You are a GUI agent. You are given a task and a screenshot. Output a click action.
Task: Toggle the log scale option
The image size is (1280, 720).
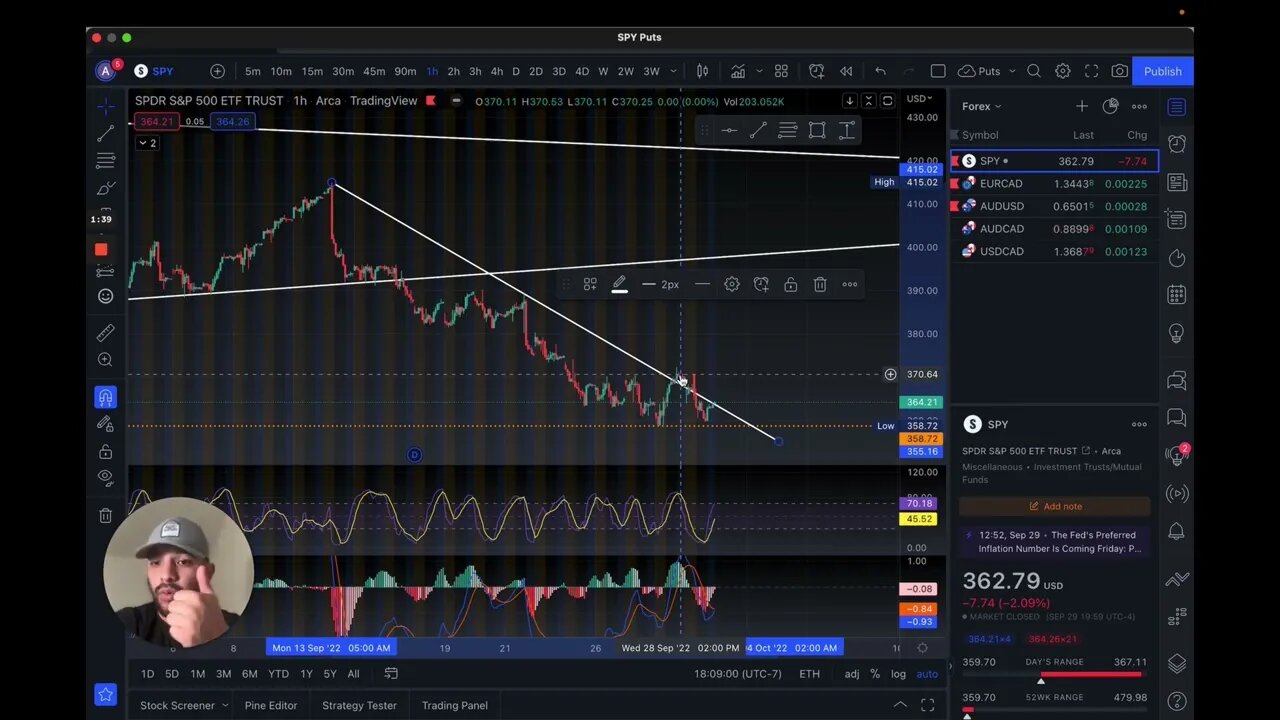click(898, 674)
